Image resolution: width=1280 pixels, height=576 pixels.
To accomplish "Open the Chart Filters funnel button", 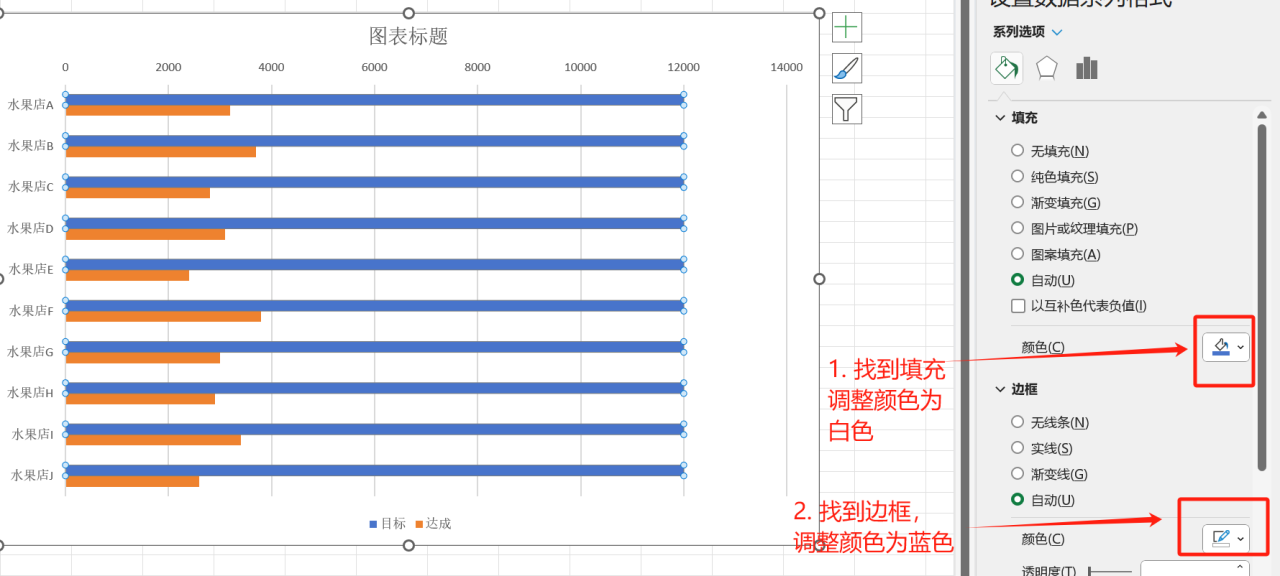I will [847, 109].
